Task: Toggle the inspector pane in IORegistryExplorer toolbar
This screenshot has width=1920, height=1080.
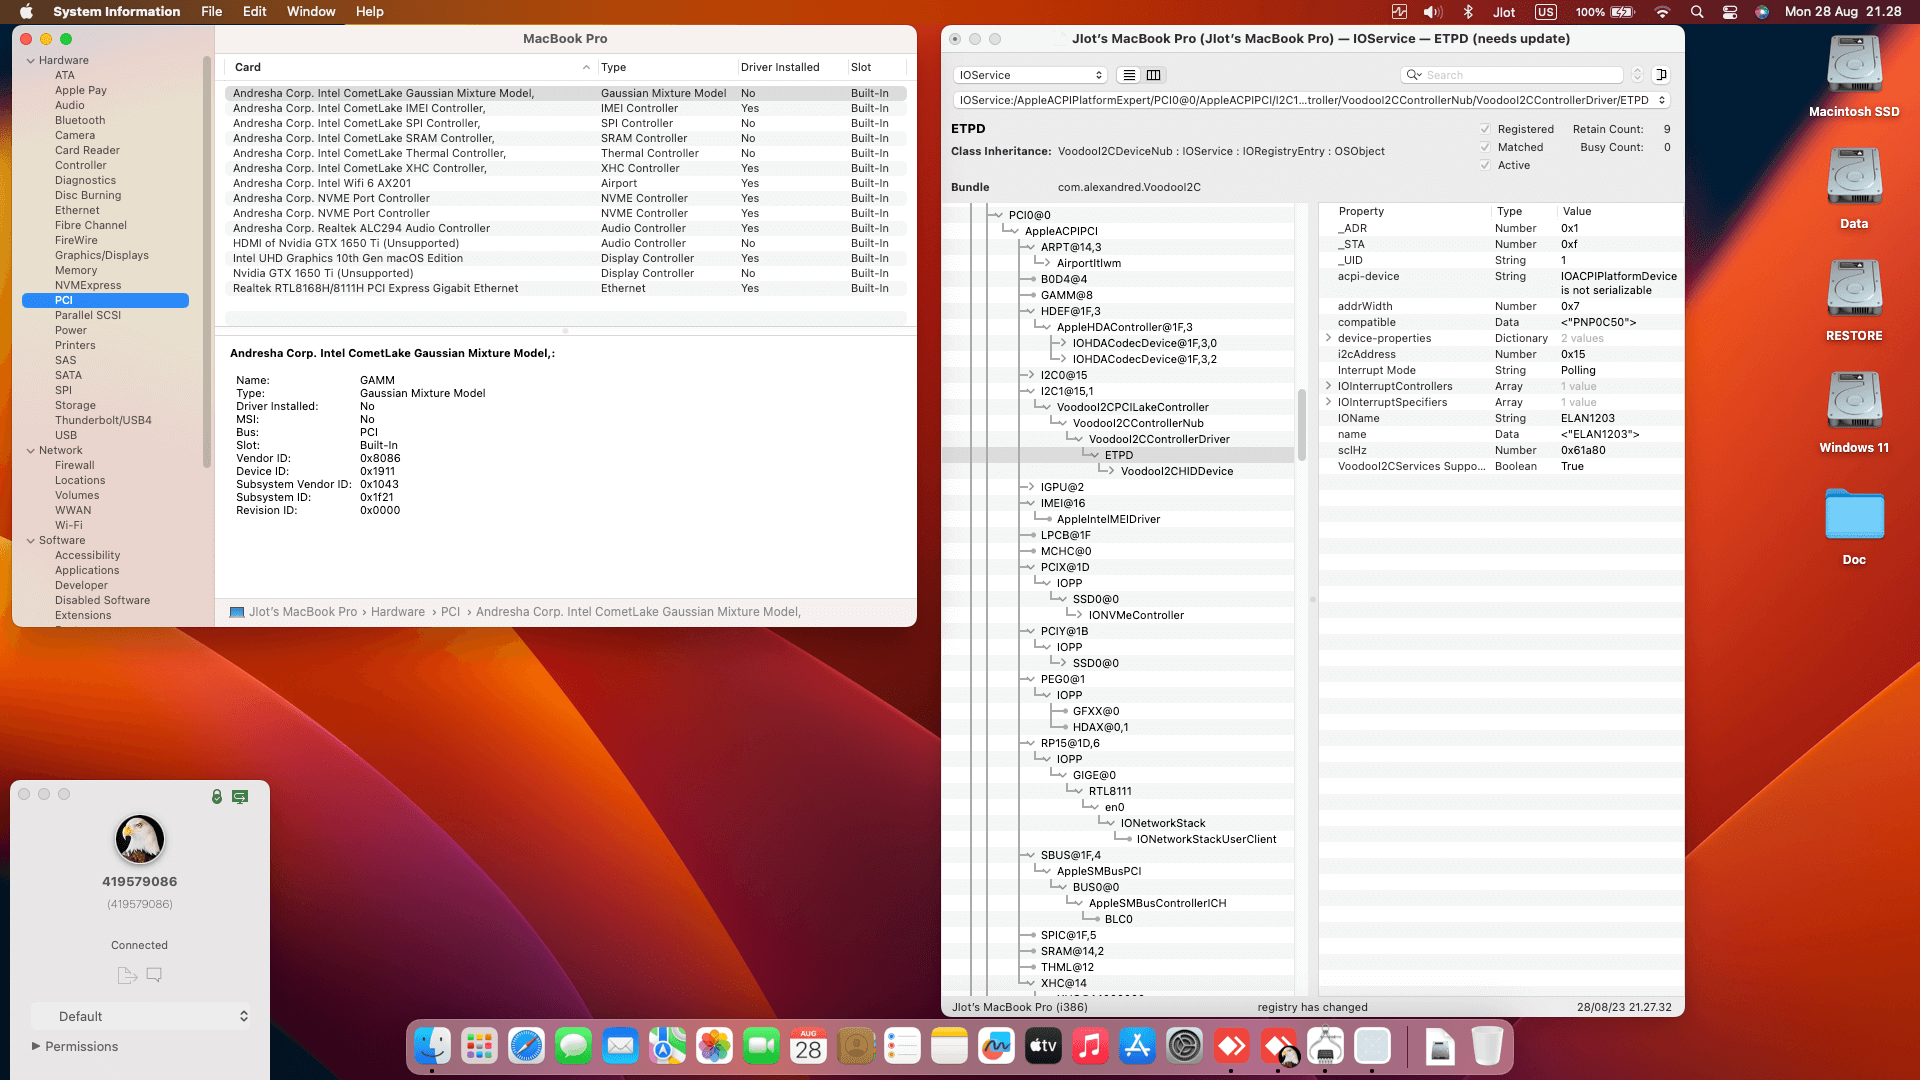Action: pos(1662,75)
